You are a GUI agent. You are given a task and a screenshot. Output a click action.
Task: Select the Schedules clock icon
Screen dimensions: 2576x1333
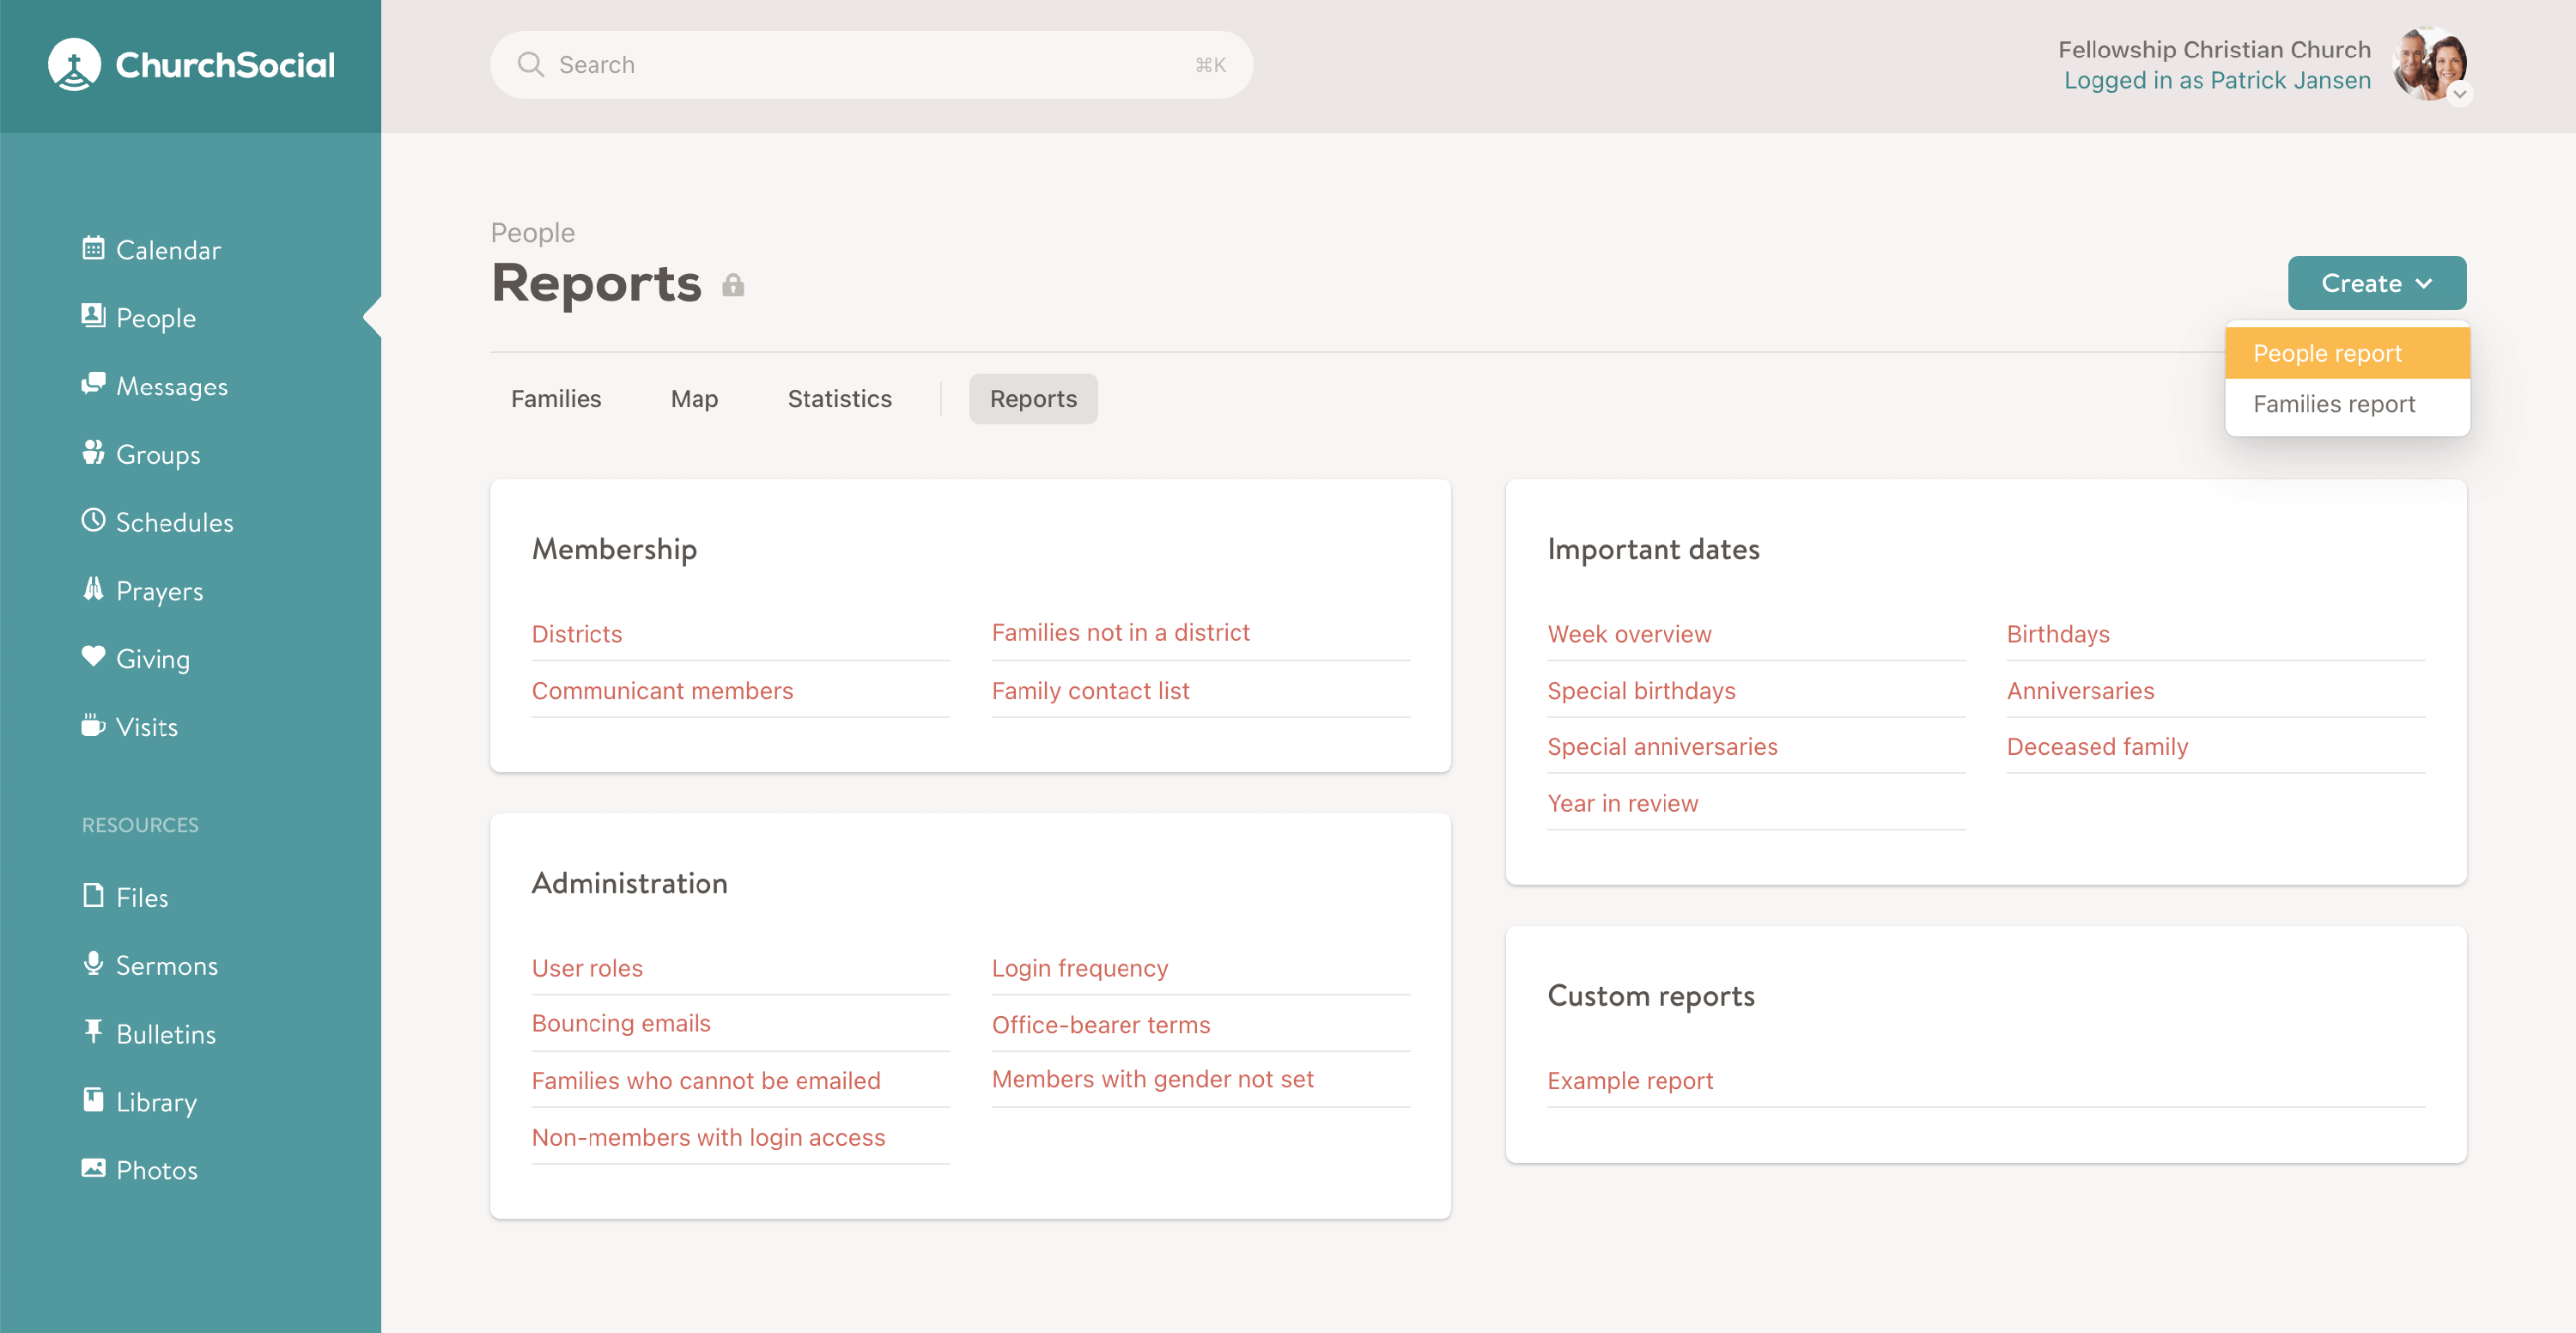[x=93, y=520]
